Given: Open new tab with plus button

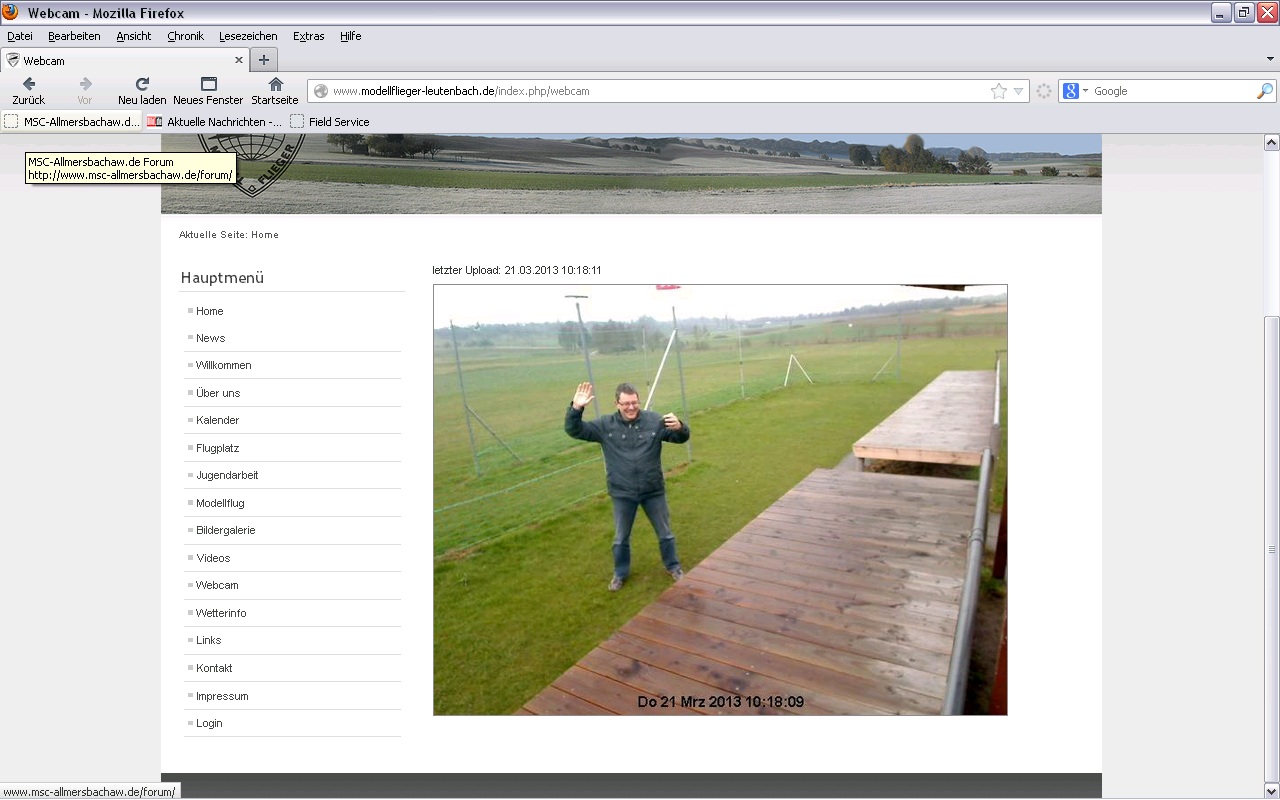Looking at the screenshot, I should [x=264, y=60].
